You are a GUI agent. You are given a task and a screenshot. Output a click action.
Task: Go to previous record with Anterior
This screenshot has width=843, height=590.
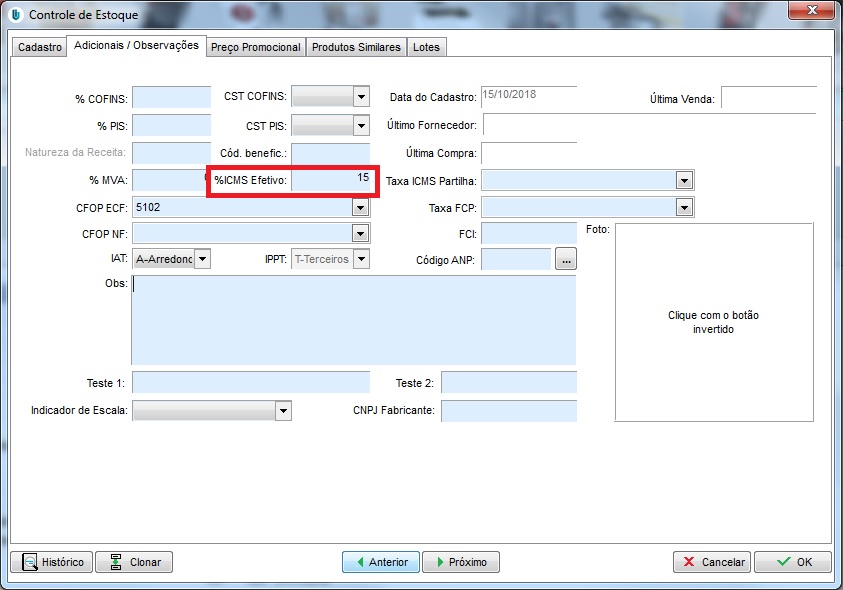[381, 562]
